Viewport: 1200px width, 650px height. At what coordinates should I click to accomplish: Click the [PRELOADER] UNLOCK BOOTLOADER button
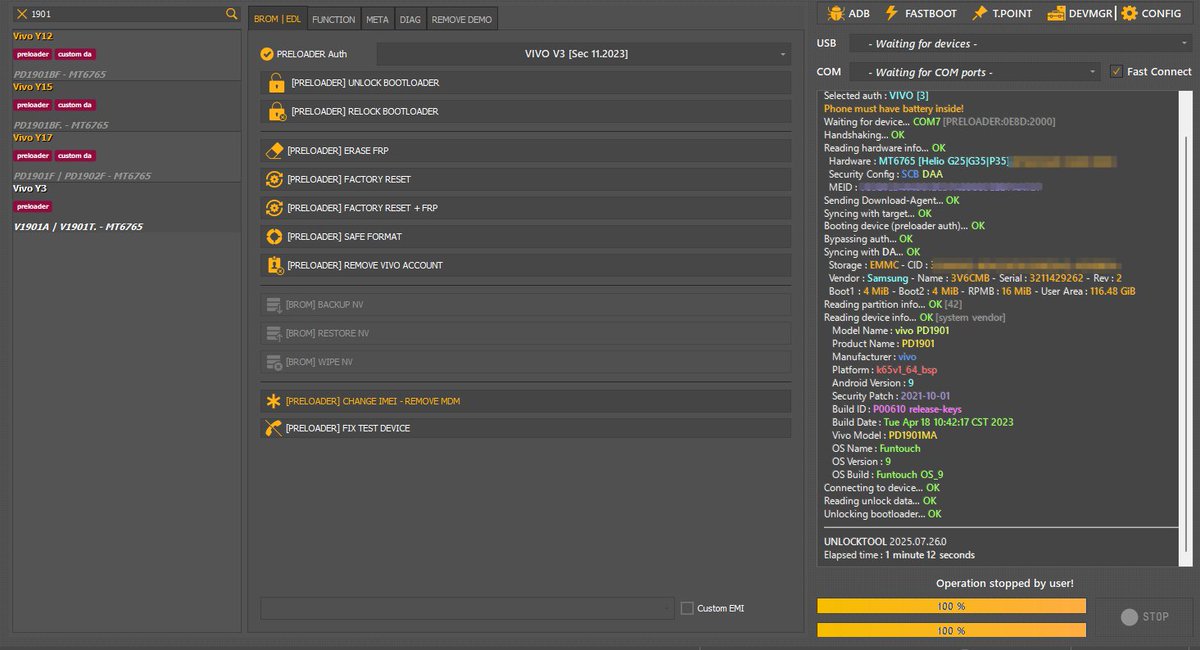pos(525,83)
